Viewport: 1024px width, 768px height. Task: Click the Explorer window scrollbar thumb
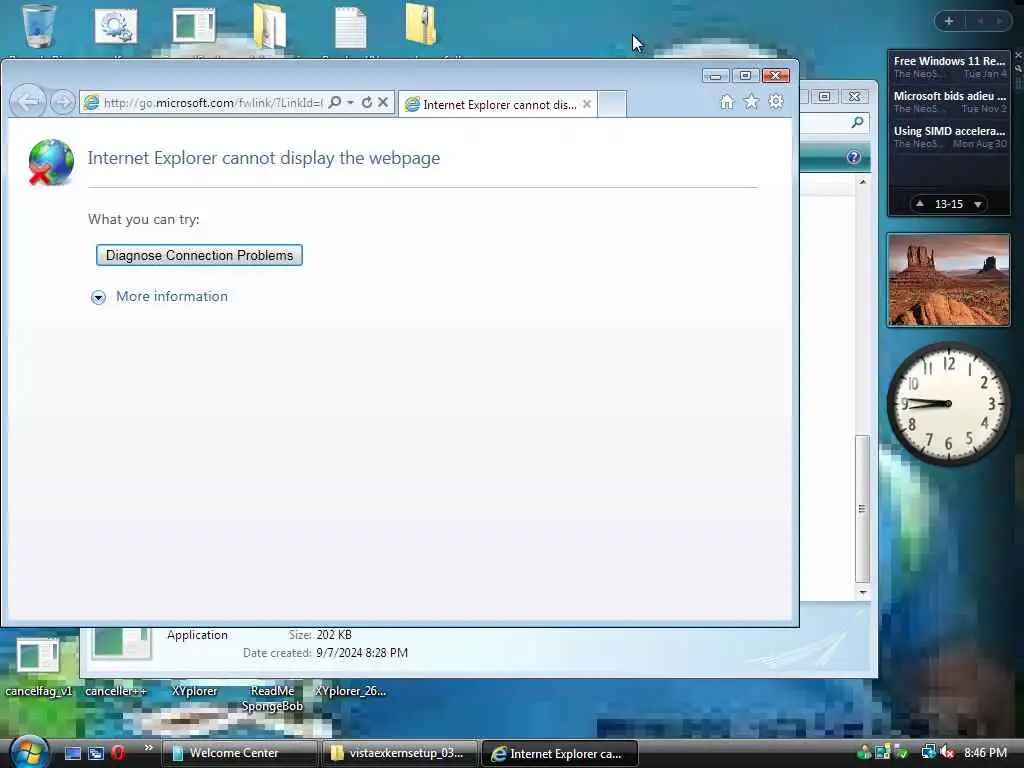click(862, 508)
